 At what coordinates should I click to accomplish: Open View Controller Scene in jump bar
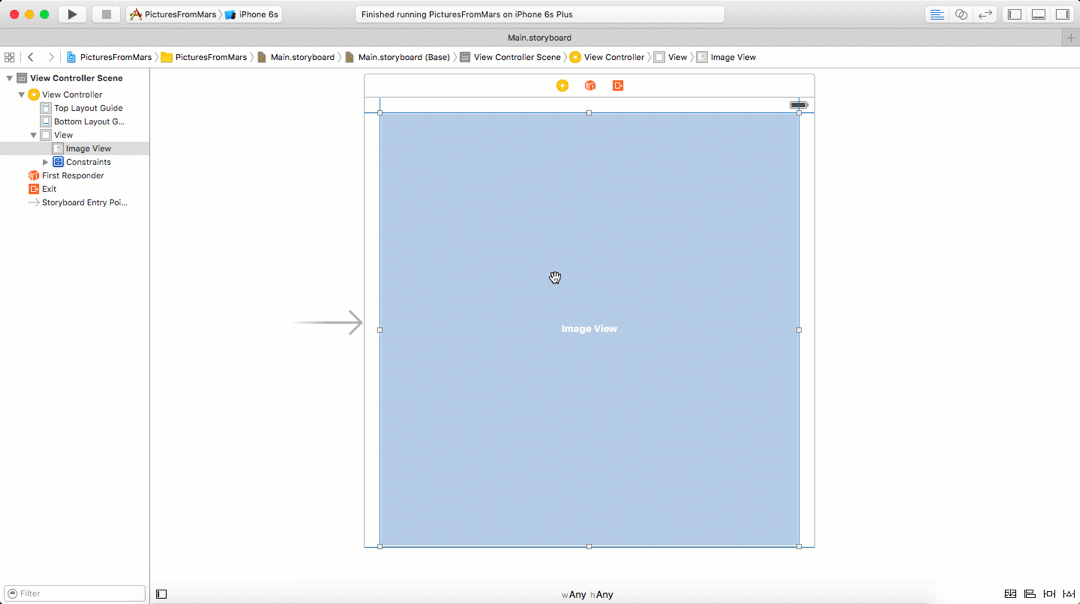coord(510,57)
